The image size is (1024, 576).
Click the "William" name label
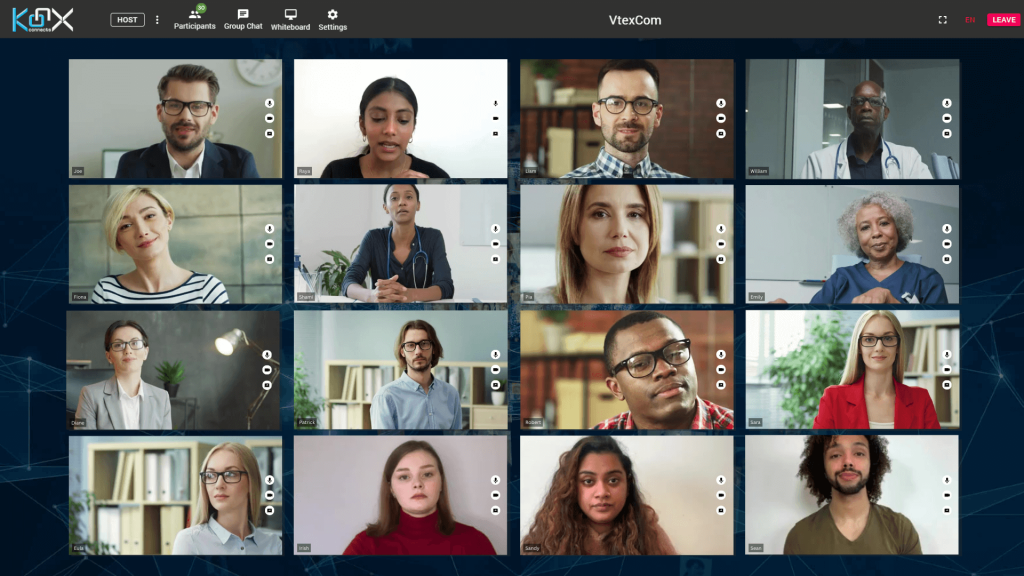tap(758, 171)
